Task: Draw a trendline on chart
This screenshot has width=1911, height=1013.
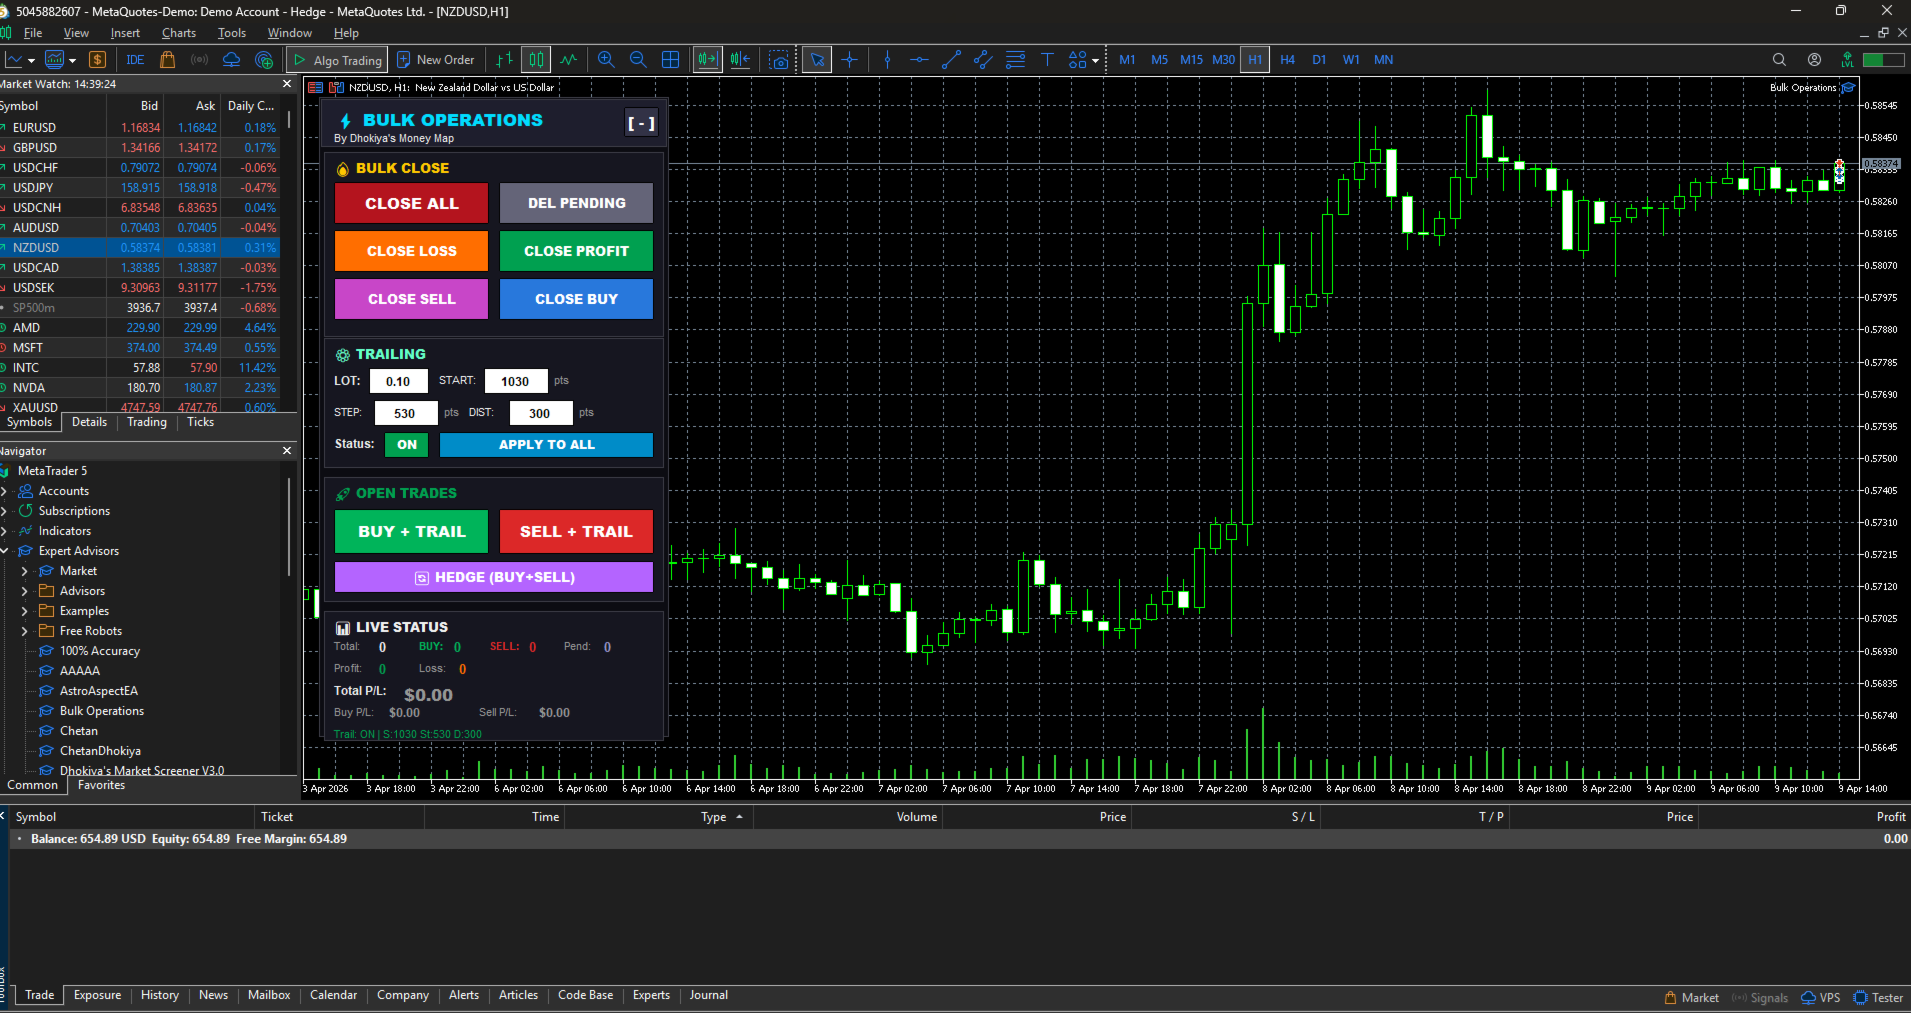Action: [x=951, y=60]
